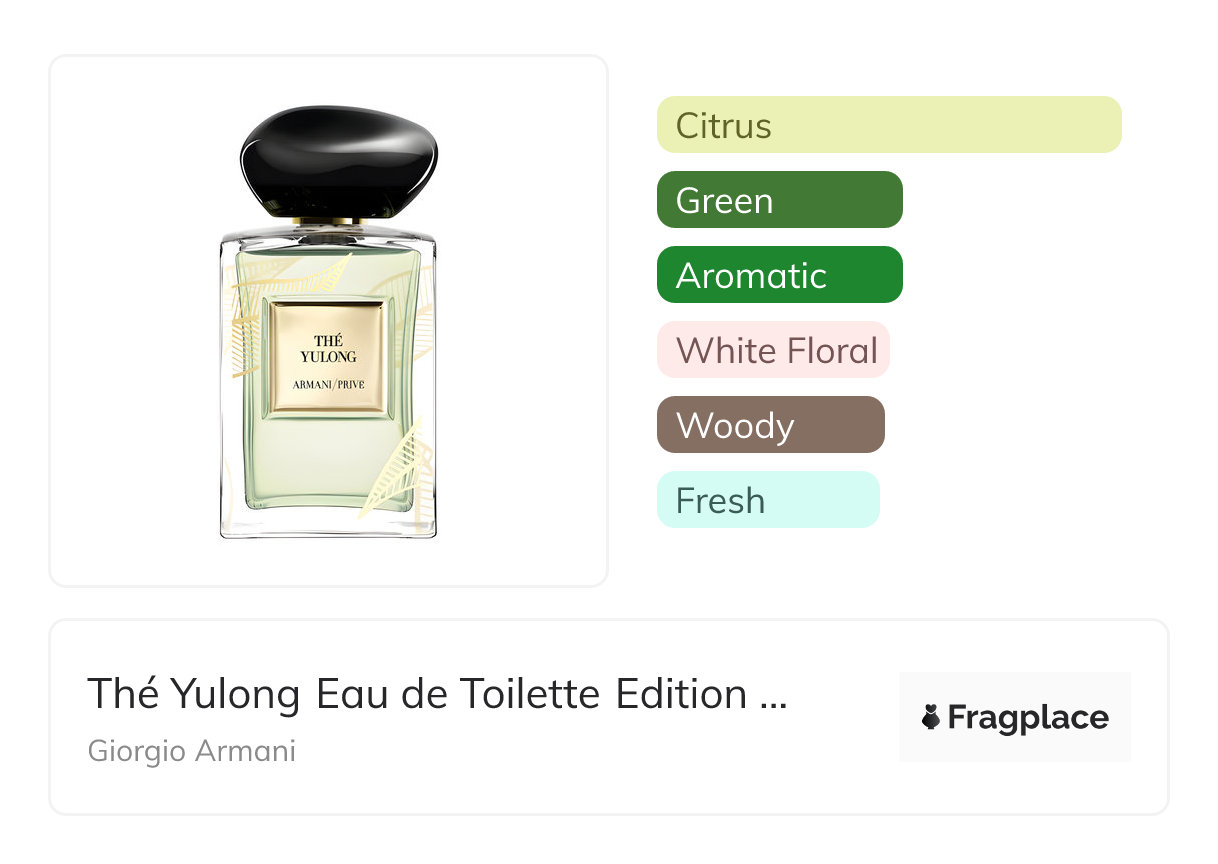Open Thé Yulong Eau de Toilette title
Viewport: 1218px width, 864px height.
pyautogui.click(x=437, y=694)
